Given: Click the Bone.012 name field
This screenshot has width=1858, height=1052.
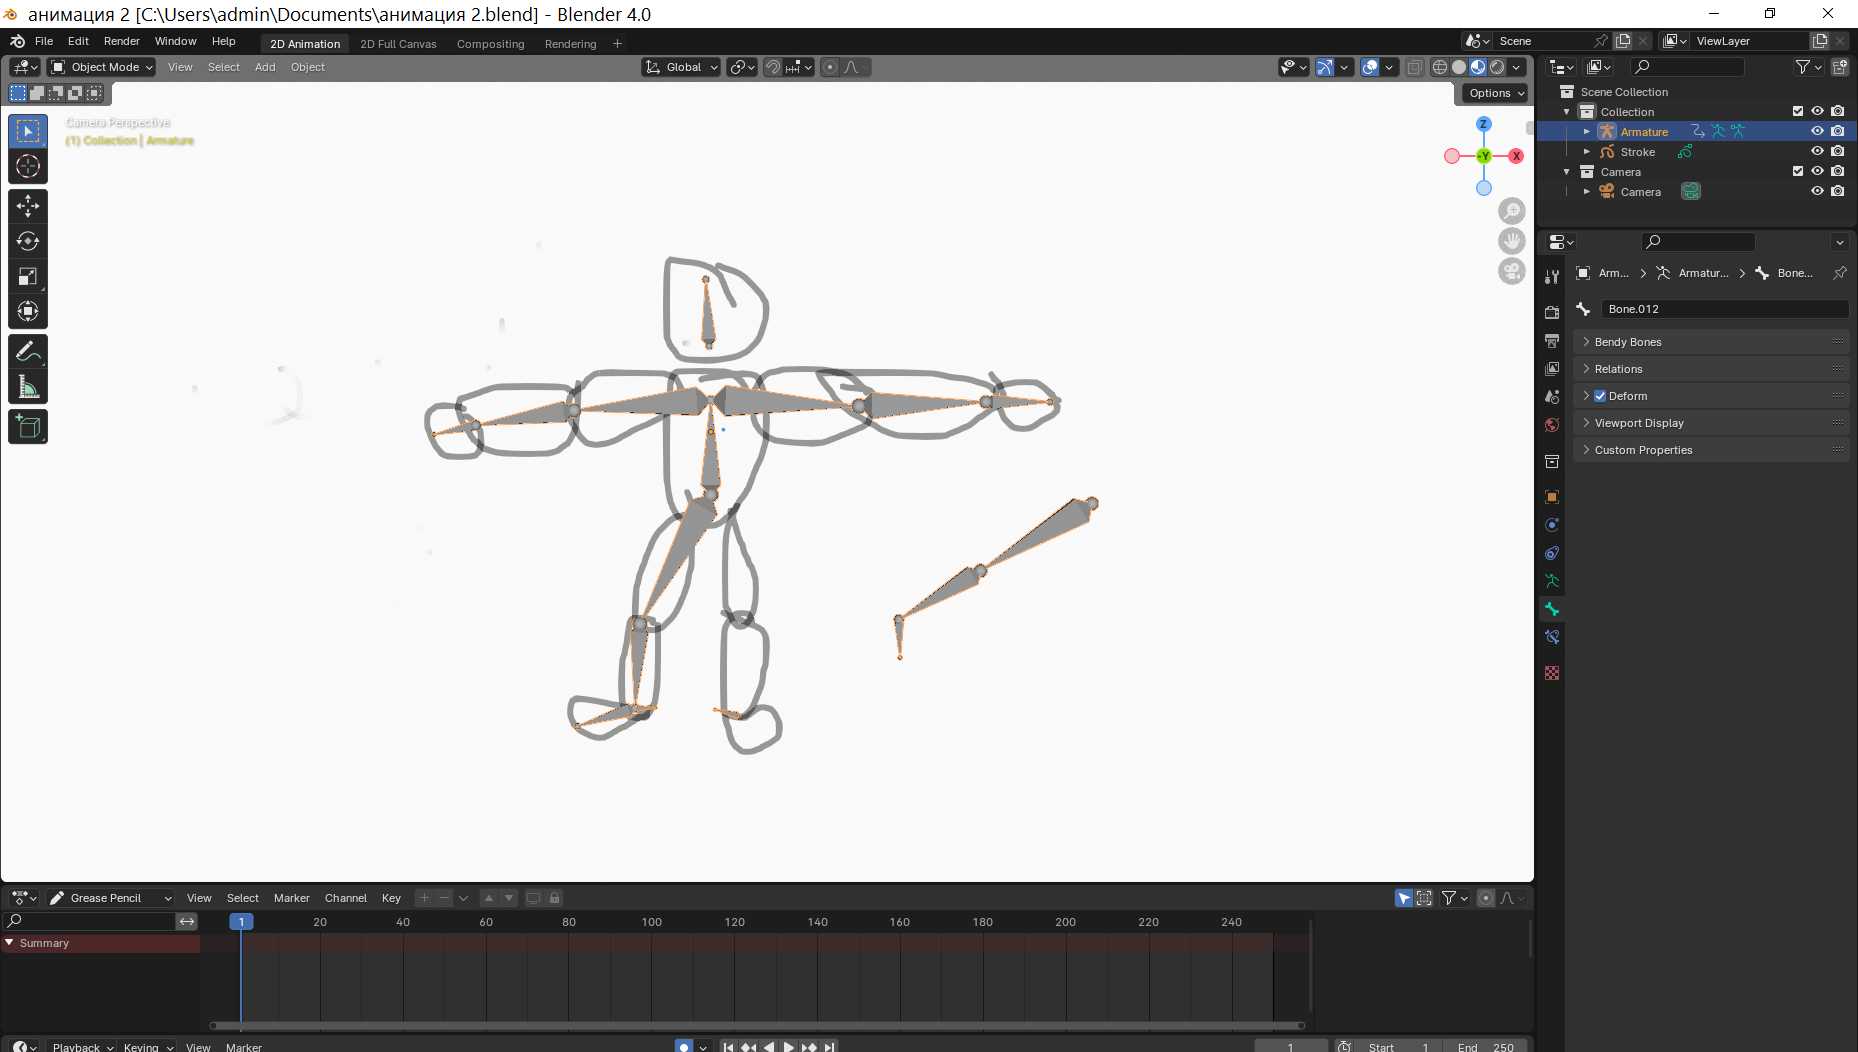Looking at the screenshot, I should pos(1722,309).
